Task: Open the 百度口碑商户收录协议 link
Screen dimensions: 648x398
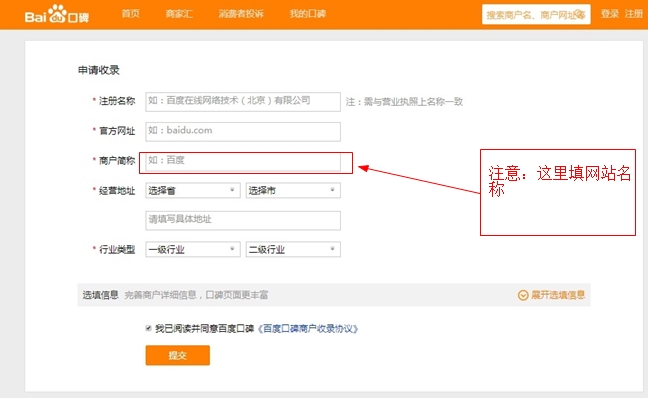Action: coord(308,329)
